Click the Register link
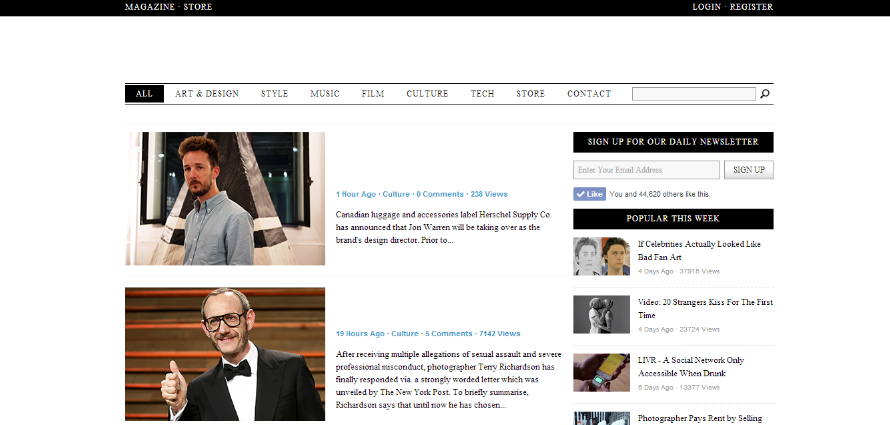The width and height of the screenshot is (890, 425). point(751,7)
